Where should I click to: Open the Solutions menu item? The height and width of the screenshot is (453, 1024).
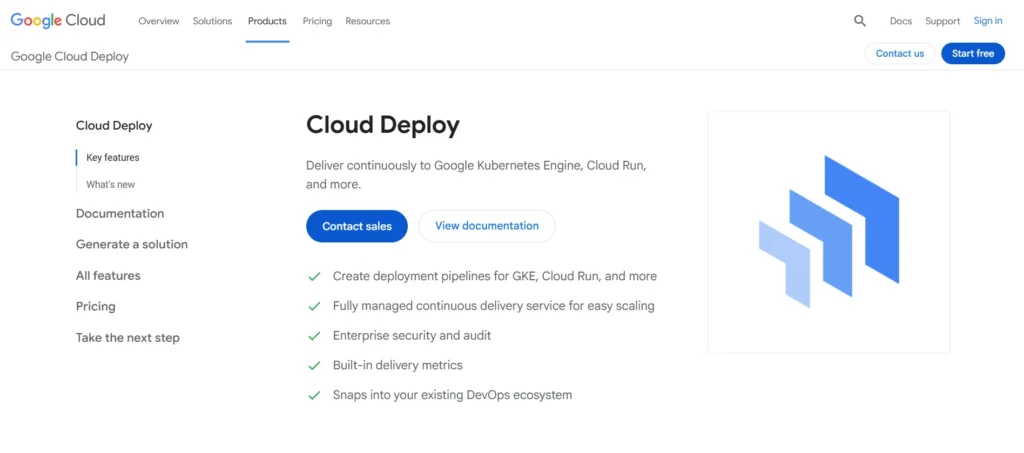pyautogui.click(x=212, y=21)
